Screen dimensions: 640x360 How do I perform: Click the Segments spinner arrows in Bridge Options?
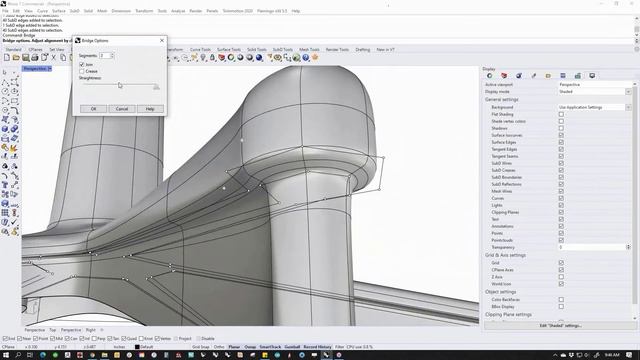pyautogui.click(x=112, y=56)
